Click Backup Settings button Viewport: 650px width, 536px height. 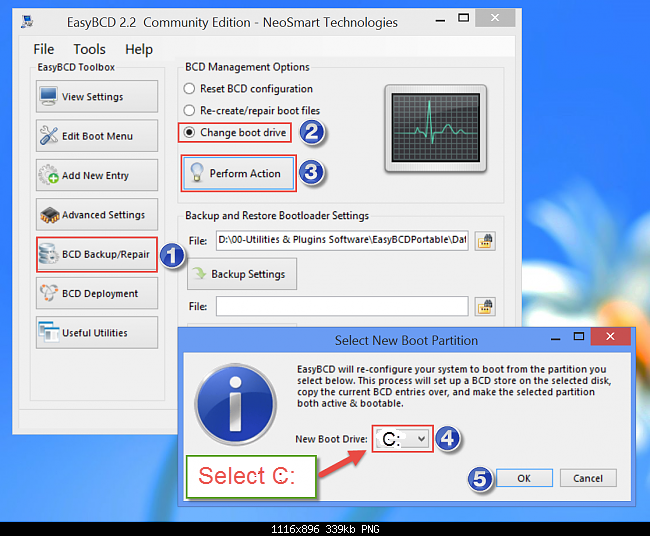(x=242, y=274)
